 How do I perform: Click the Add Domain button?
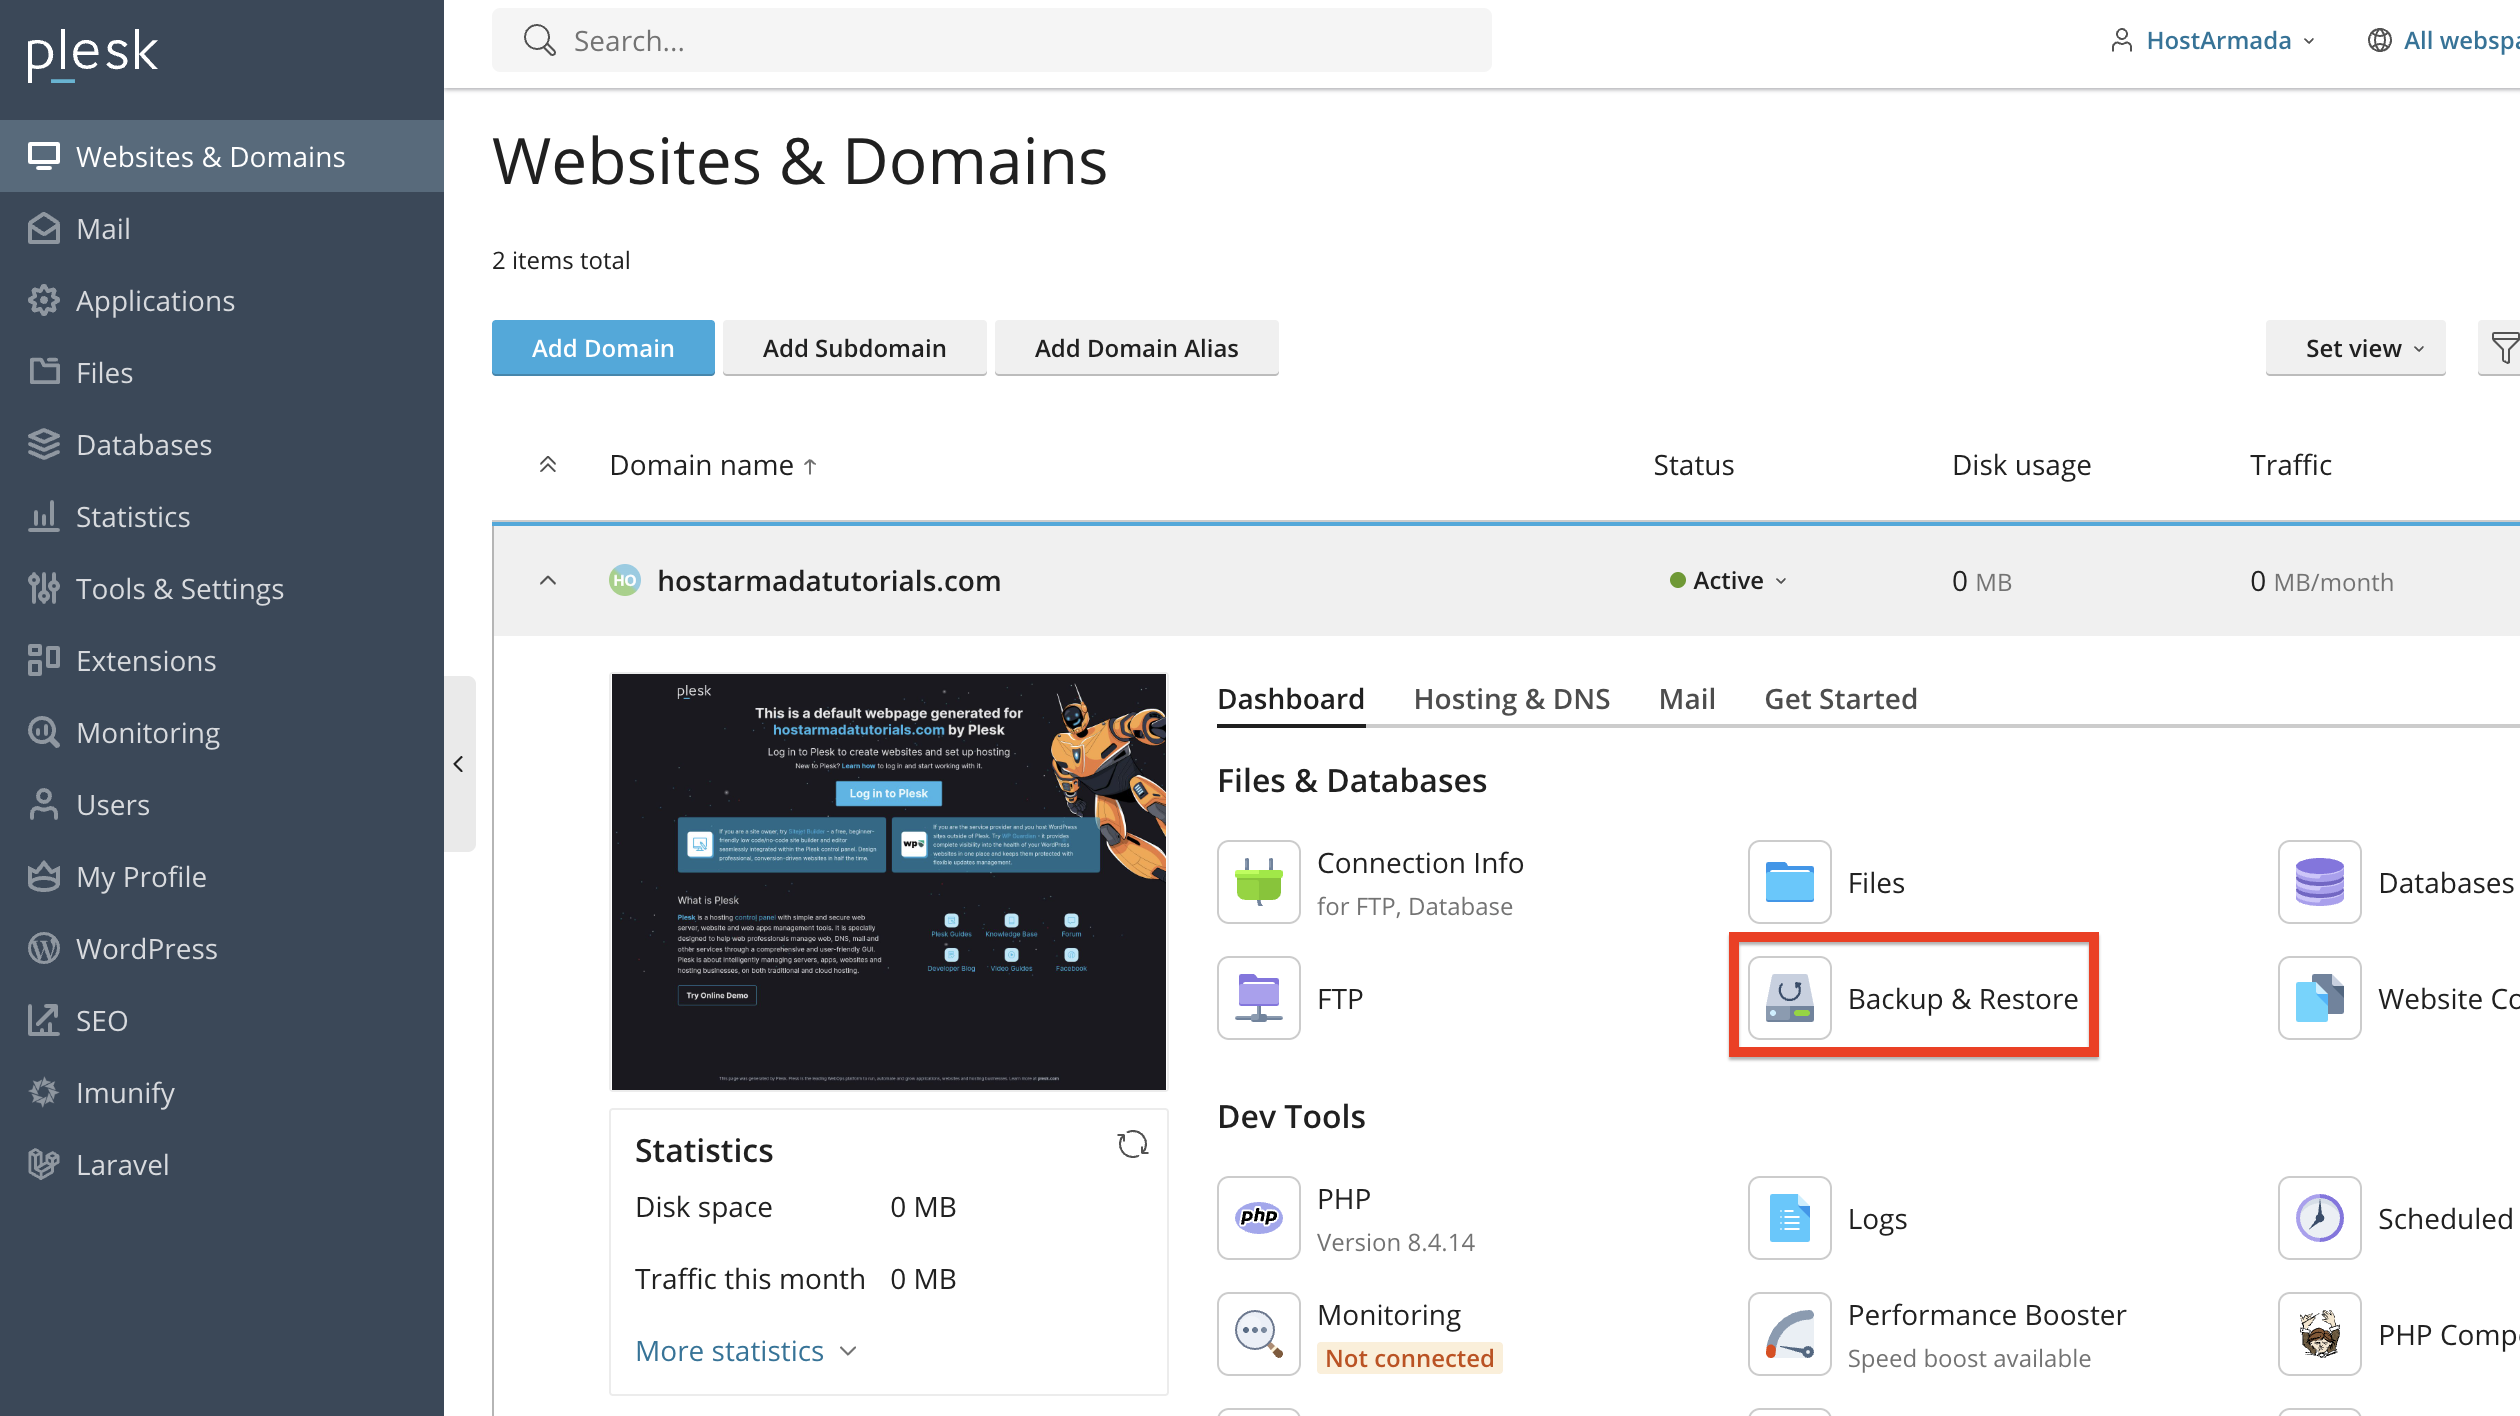pos(603,348)
